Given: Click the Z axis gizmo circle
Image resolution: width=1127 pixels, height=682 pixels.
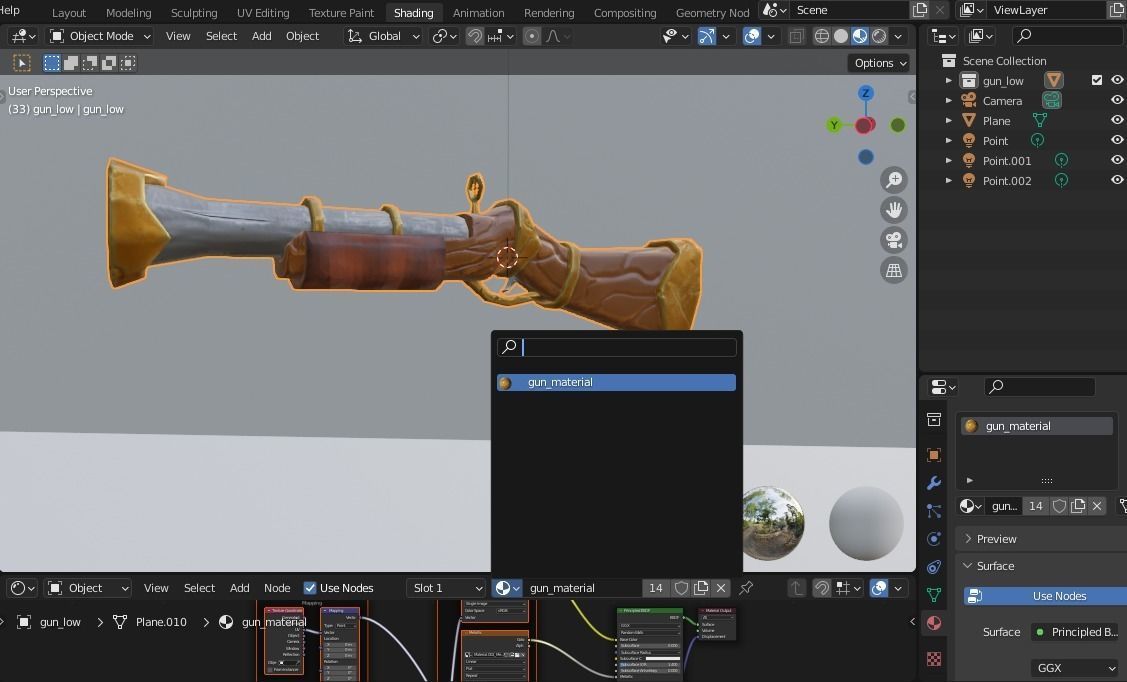Looking at the screenshot, I should [865, 93].
